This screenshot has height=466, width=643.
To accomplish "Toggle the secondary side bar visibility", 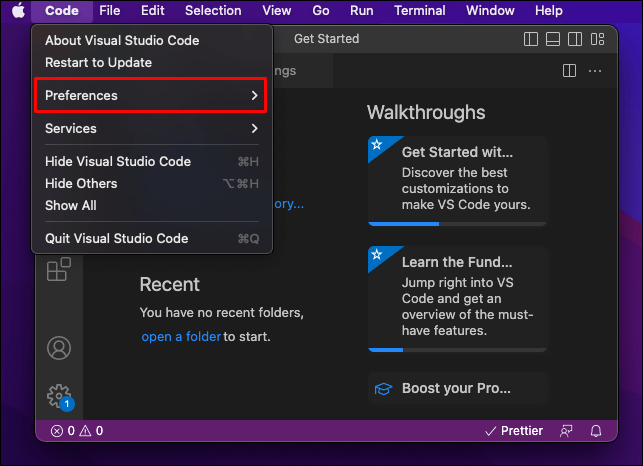I will (x=574, y=39).
